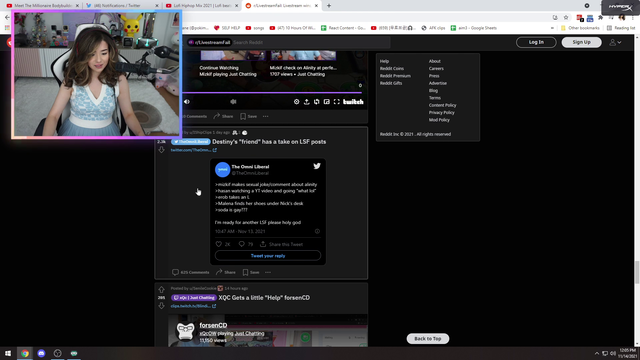Screen dimensions: 640x360
Task: Open the user menu dropdown in the Reddit header
Action: pos(615,42)
